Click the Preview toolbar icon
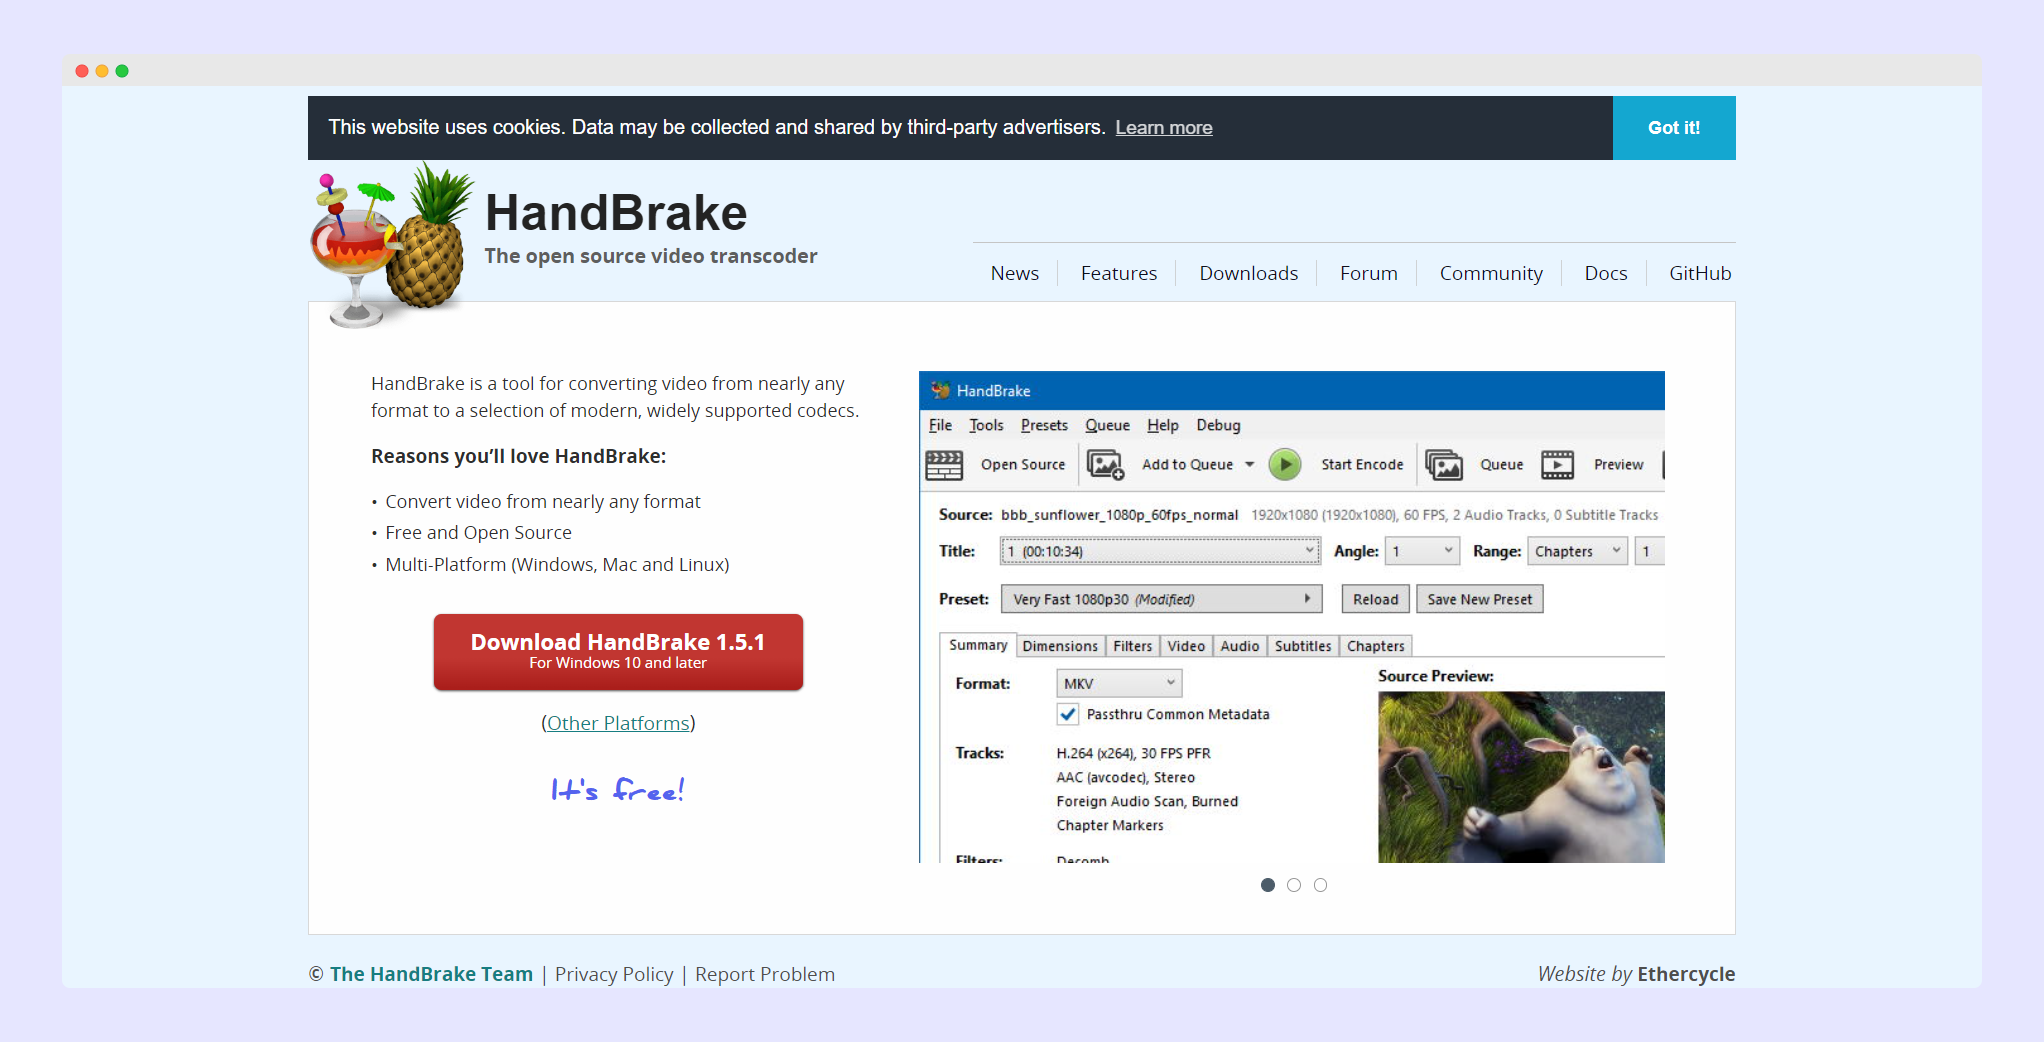This screenshot has height=1042, width=2044. coord(1558,464)
